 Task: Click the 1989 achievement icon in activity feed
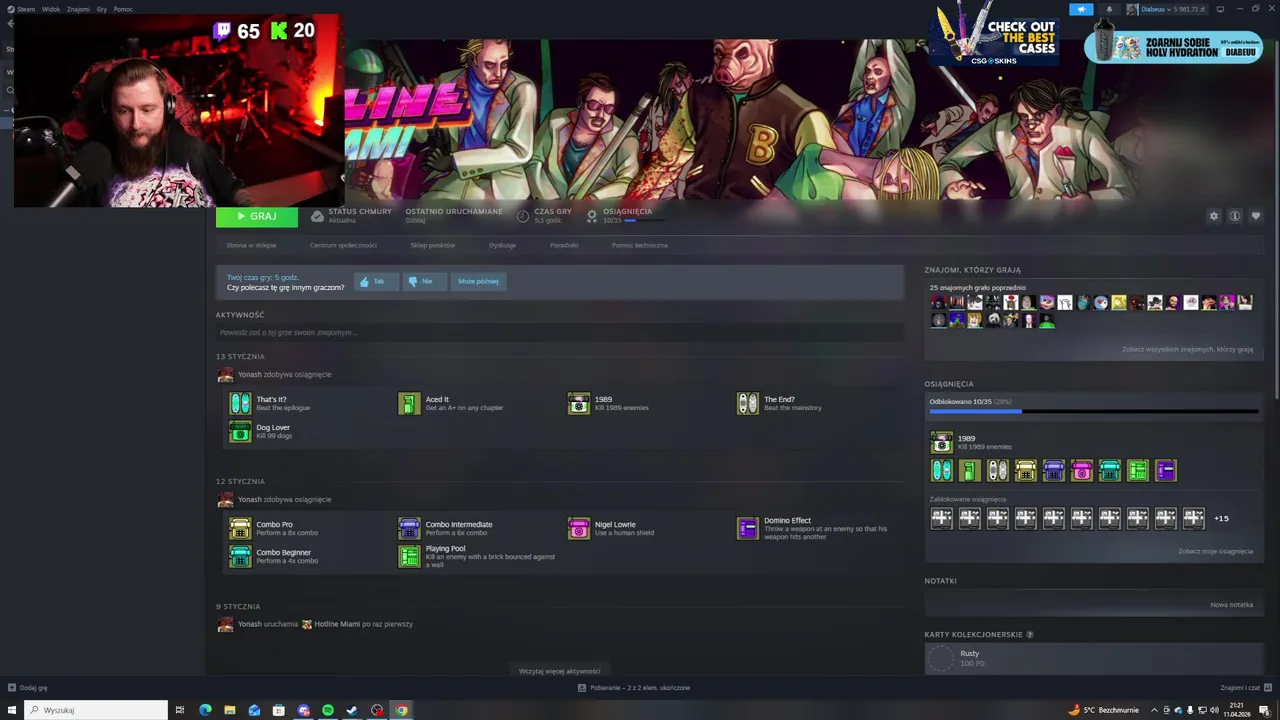click(579, 403)
